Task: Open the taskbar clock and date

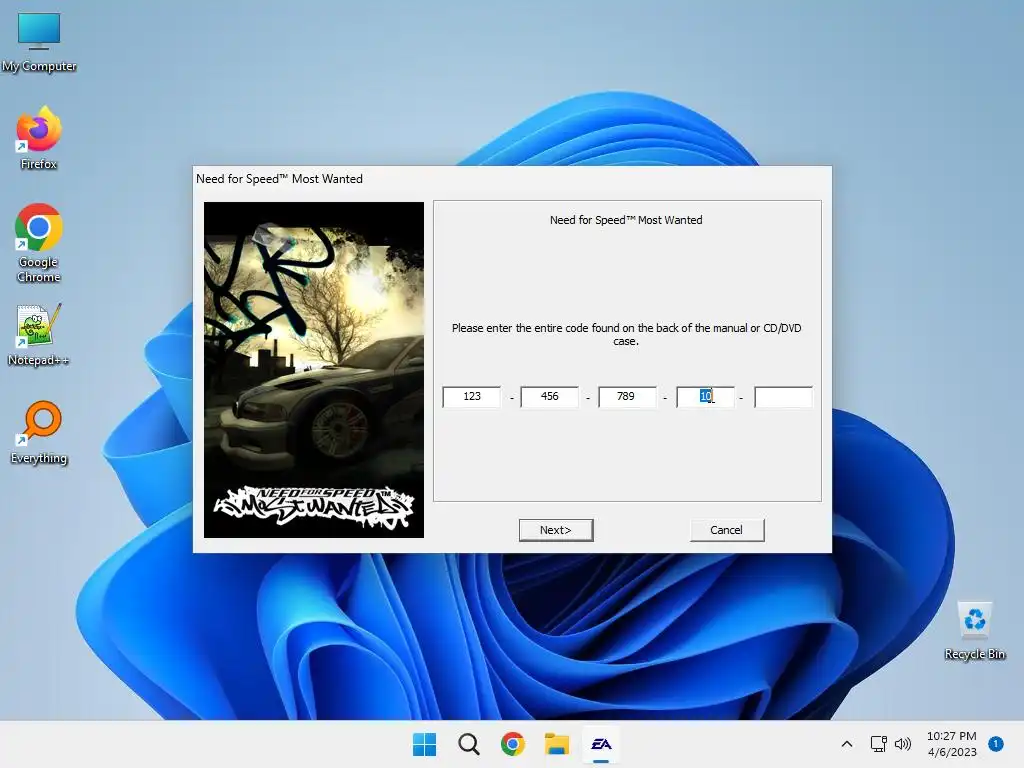Action: [x=952, y=744]
